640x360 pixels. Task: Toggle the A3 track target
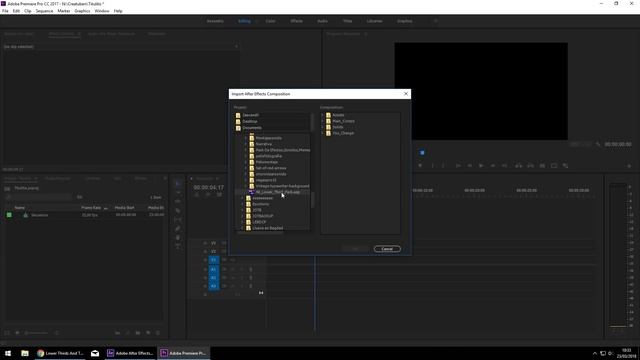(213, 286)
